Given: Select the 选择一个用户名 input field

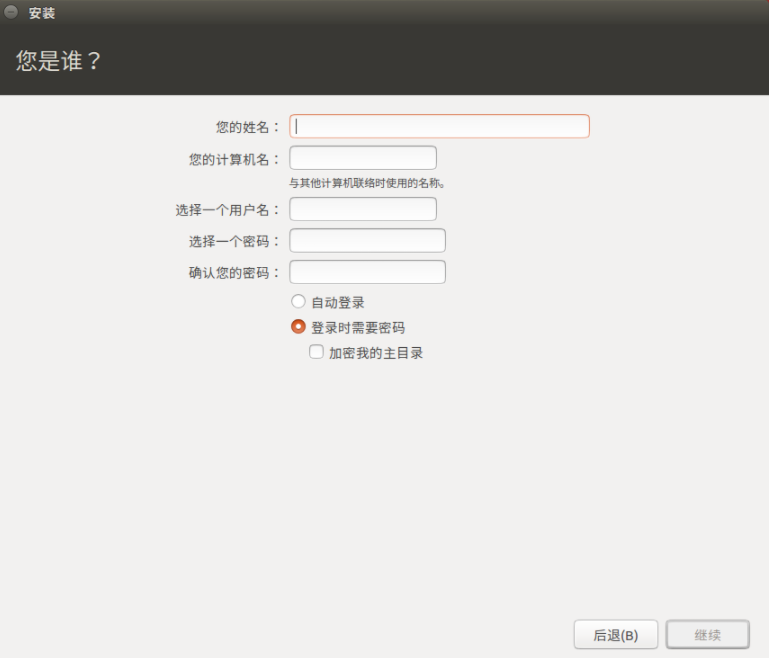Looking at the screenshot, I should pos(362,209).
